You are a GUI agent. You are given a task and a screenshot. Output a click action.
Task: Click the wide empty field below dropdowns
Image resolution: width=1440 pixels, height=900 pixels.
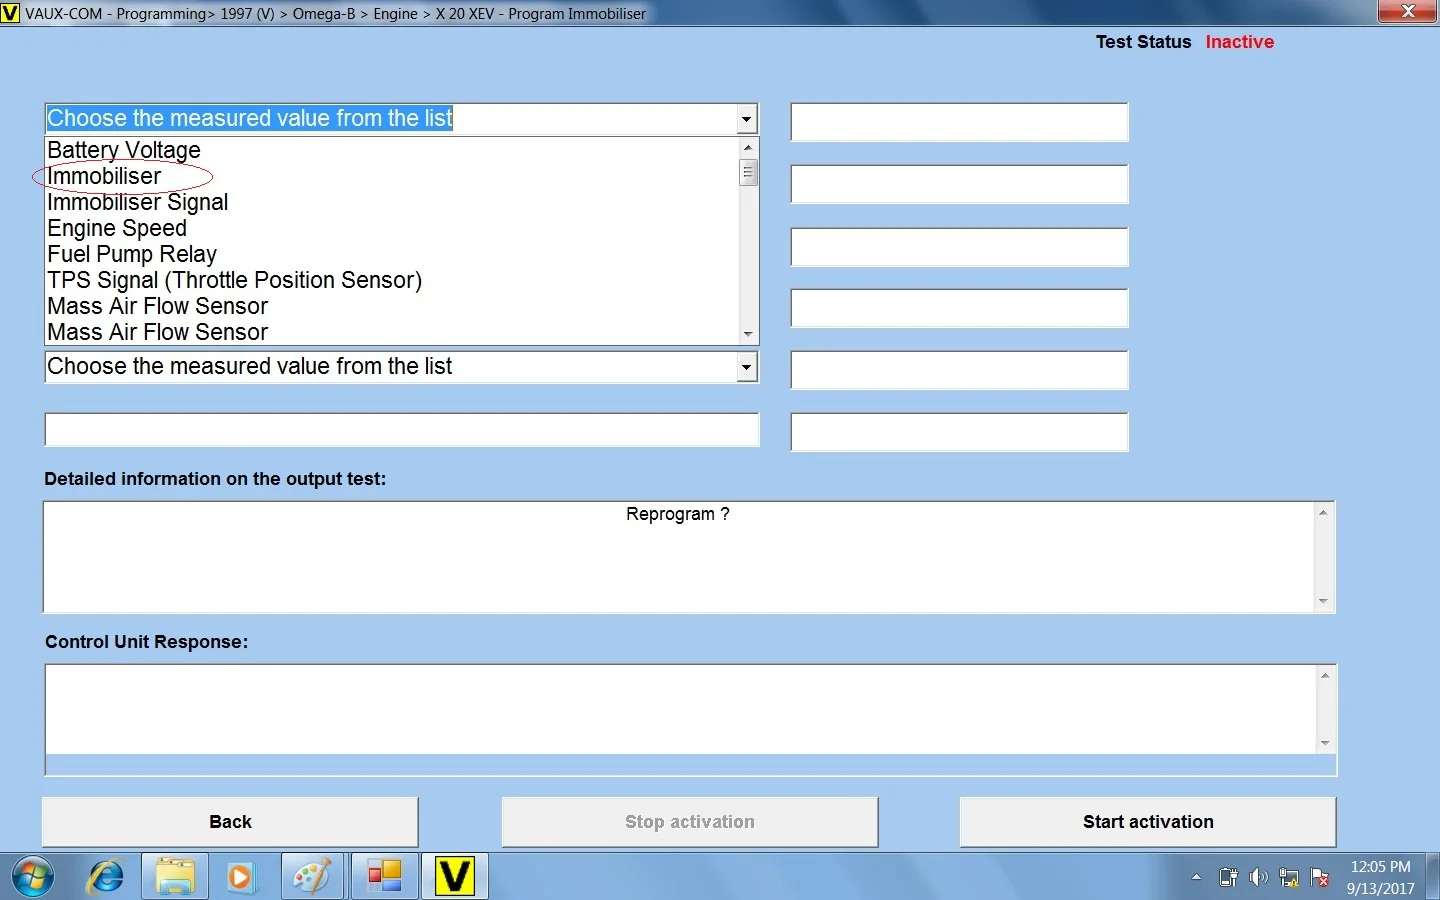[x=402, y=430]
